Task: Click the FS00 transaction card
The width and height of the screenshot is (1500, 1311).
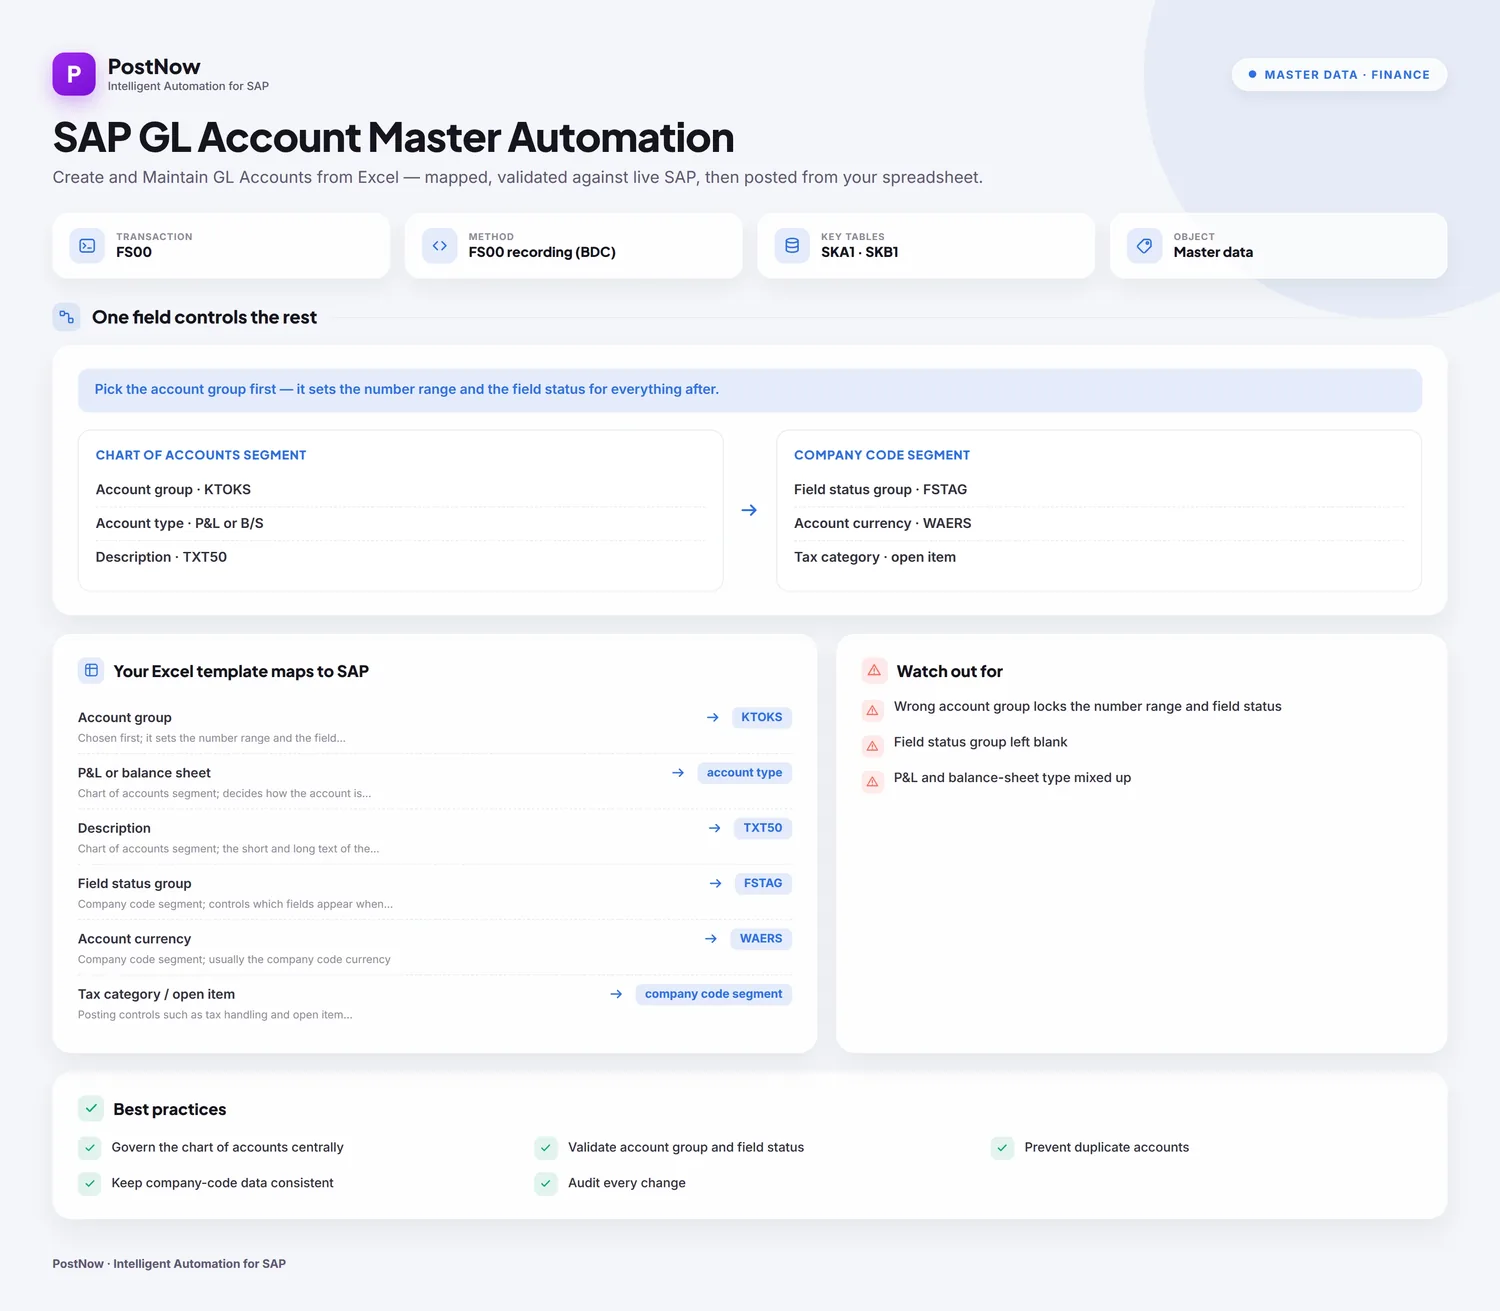Action: point(221,245)
